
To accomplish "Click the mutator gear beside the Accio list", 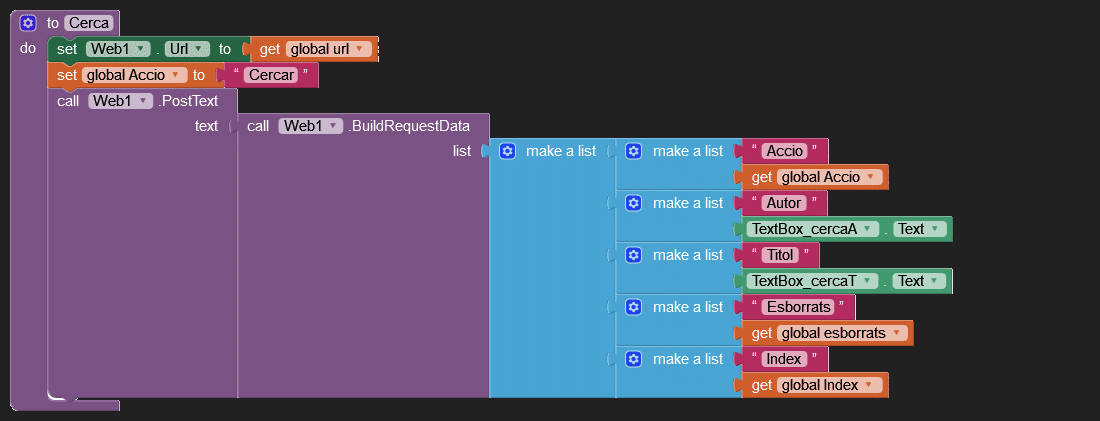I will (633, 151).
